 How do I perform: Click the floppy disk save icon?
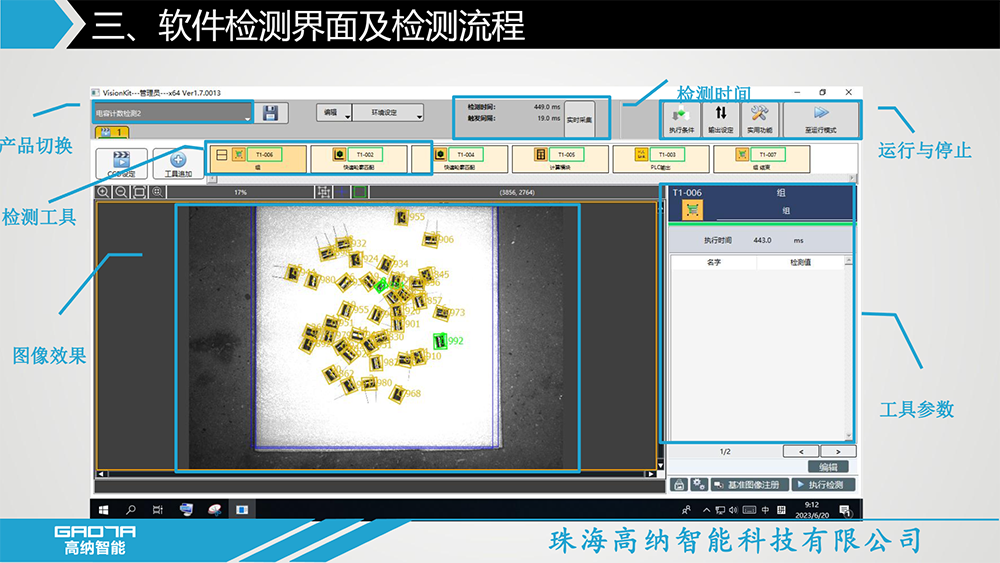[270, 113]
